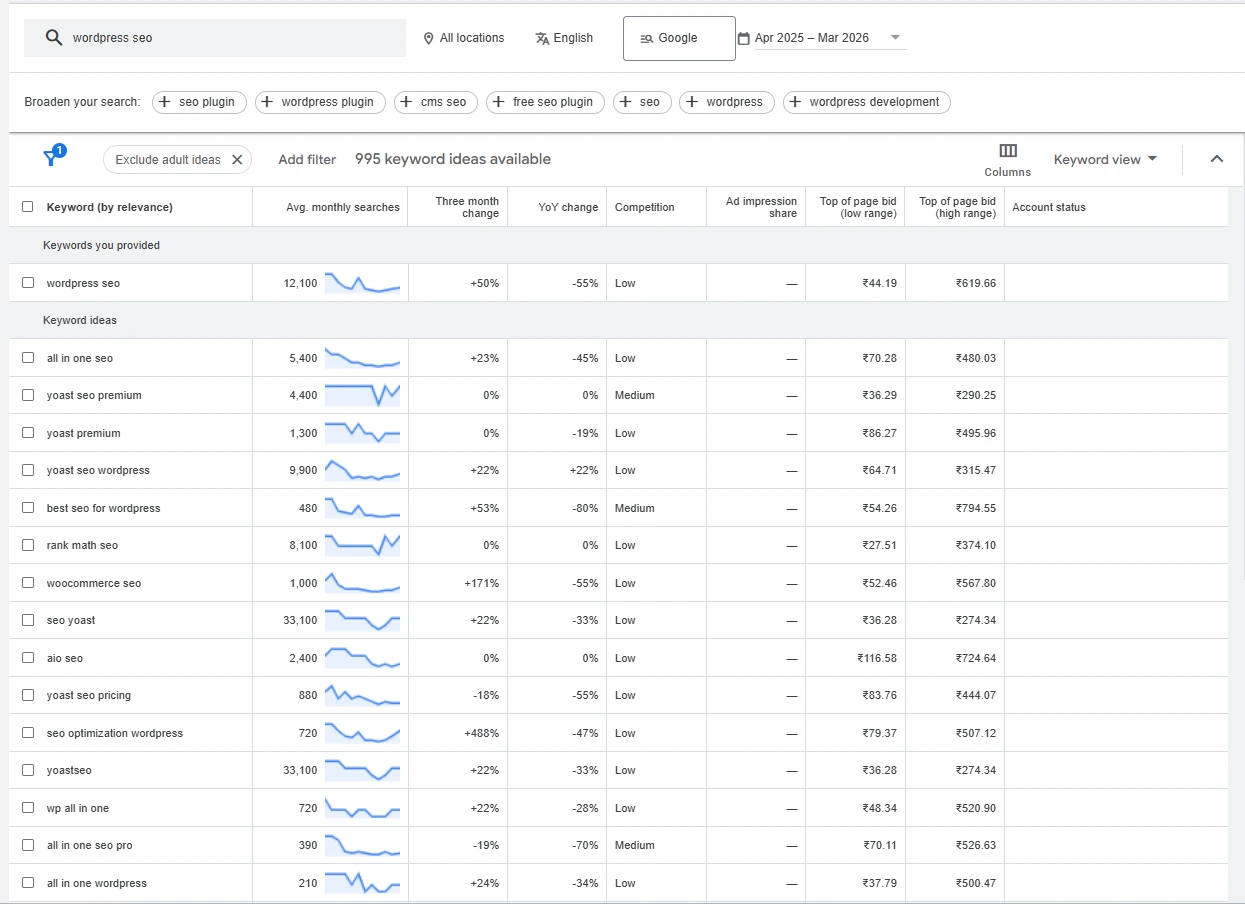The width and height of the screenshot is (1245, 904).
Task: Open the date range dropdown arrow
Action: pos(895,38)
